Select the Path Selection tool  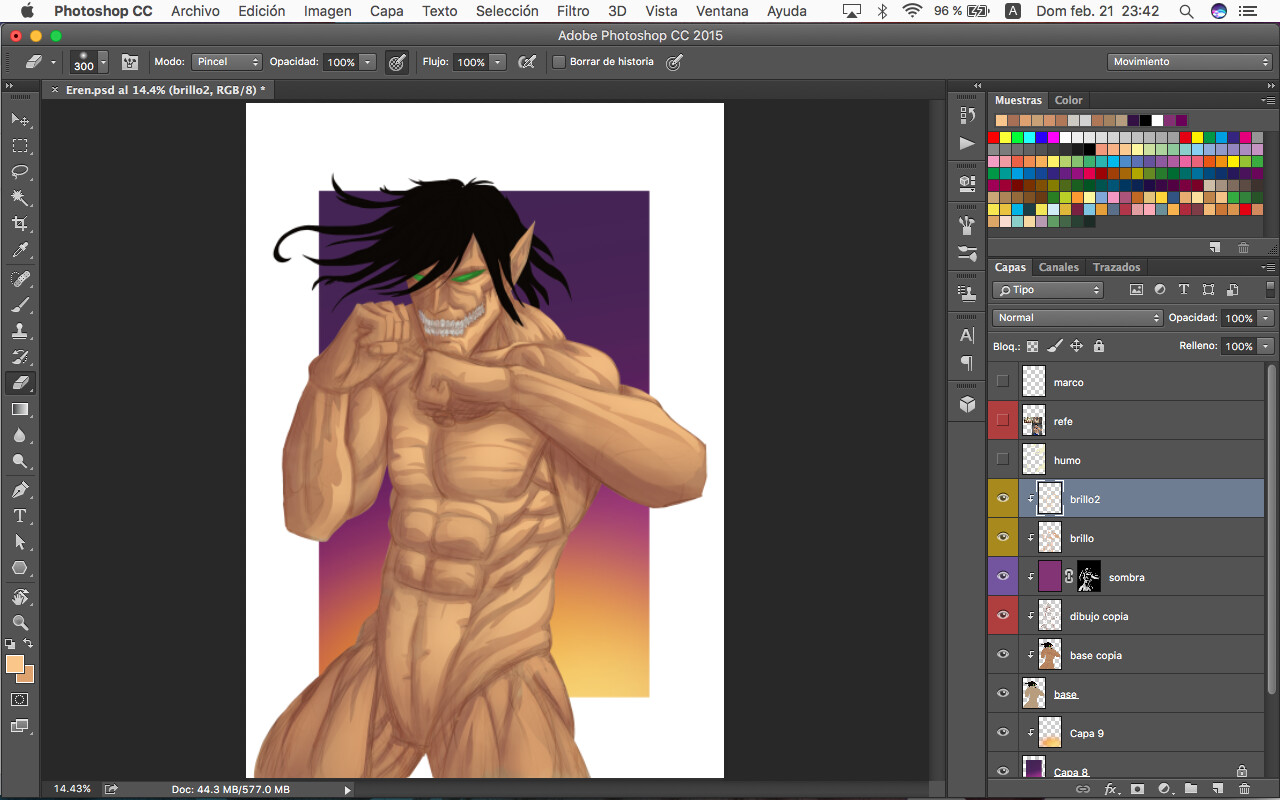tap(20, 542)
